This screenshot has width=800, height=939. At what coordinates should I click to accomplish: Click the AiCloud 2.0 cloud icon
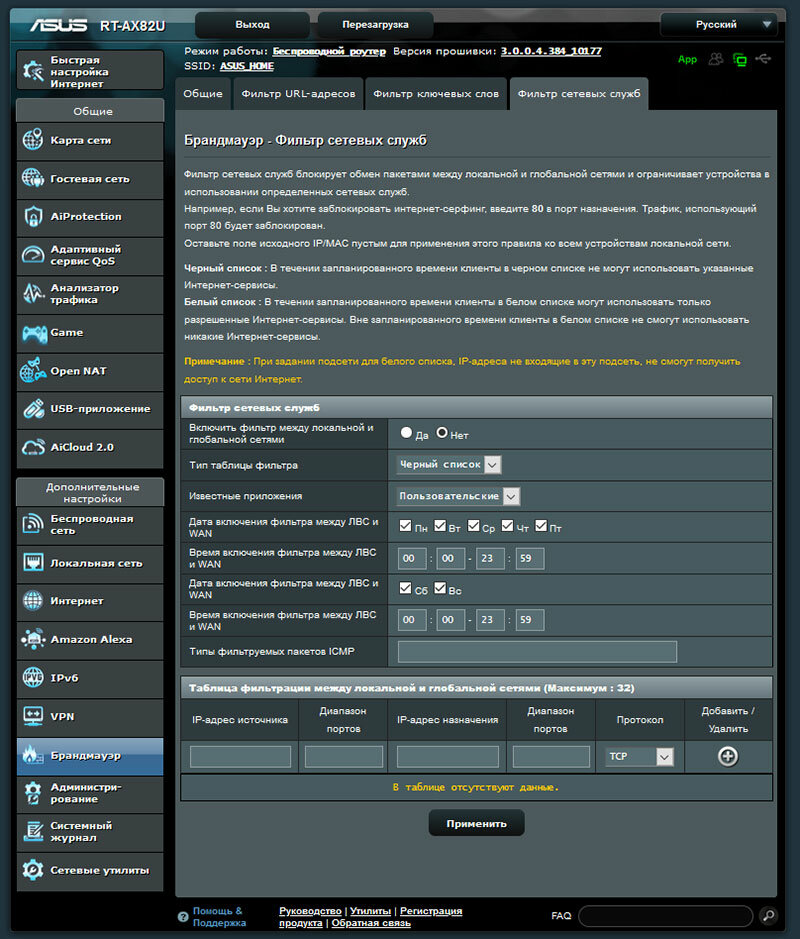click(x=33, y=447)
